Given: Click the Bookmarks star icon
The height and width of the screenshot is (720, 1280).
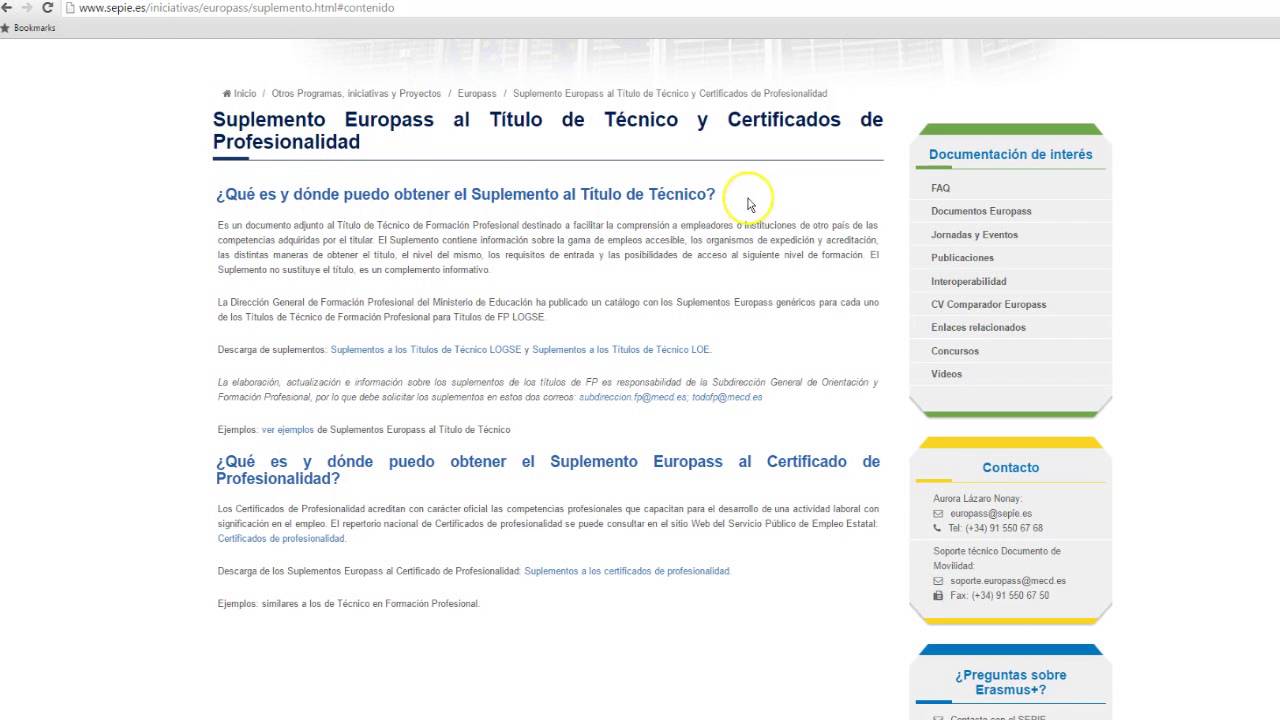Looking at the screenshot, I should pyautogui.click(x=5, y=28).
